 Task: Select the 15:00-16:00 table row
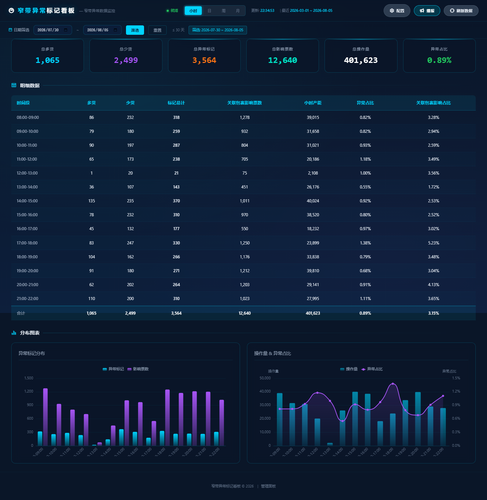243,215
